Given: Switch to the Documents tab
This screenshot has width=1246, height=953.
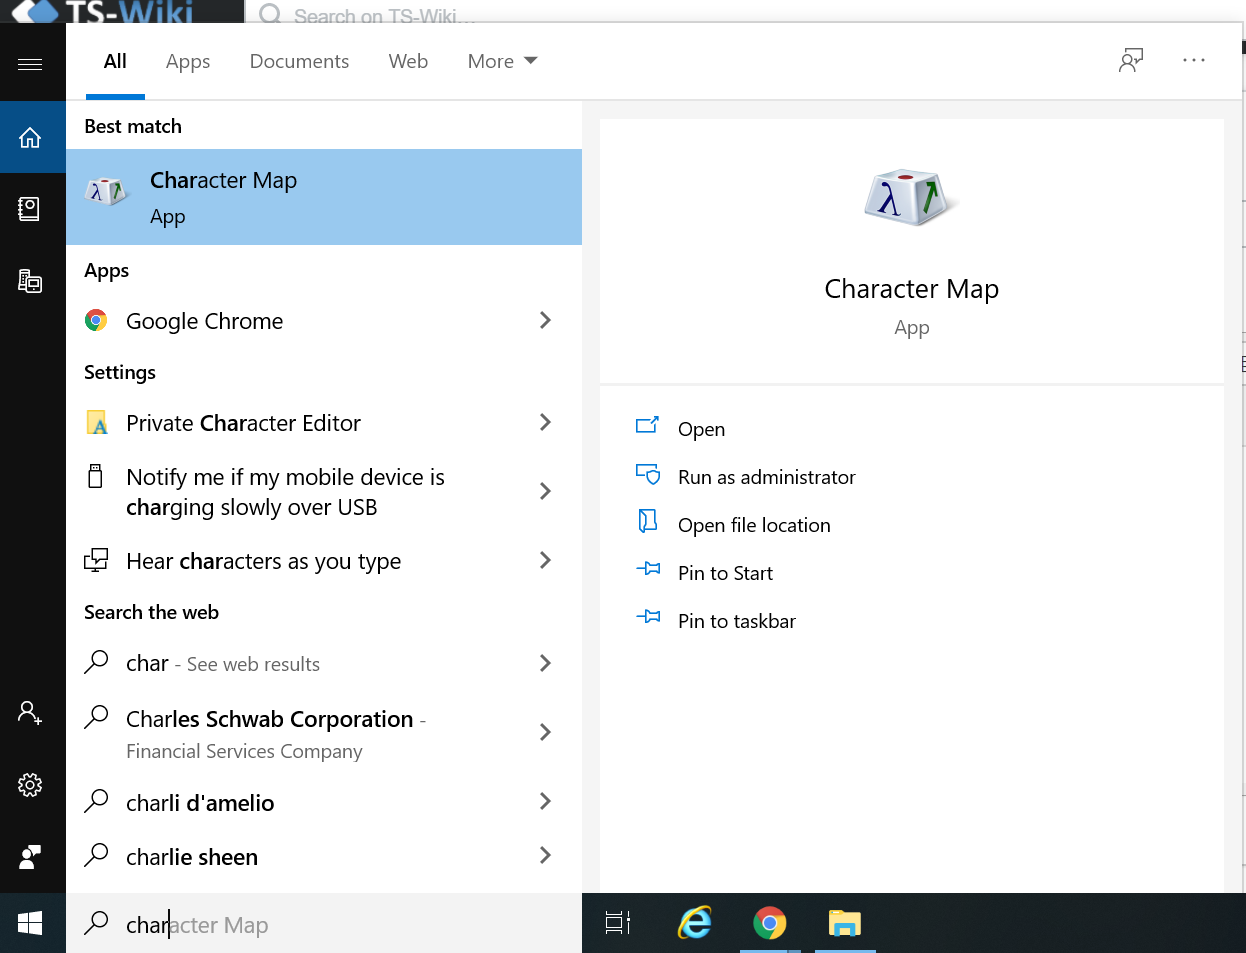Looking at the screenshot, I should pyautogui.click(x=299, y=61).
